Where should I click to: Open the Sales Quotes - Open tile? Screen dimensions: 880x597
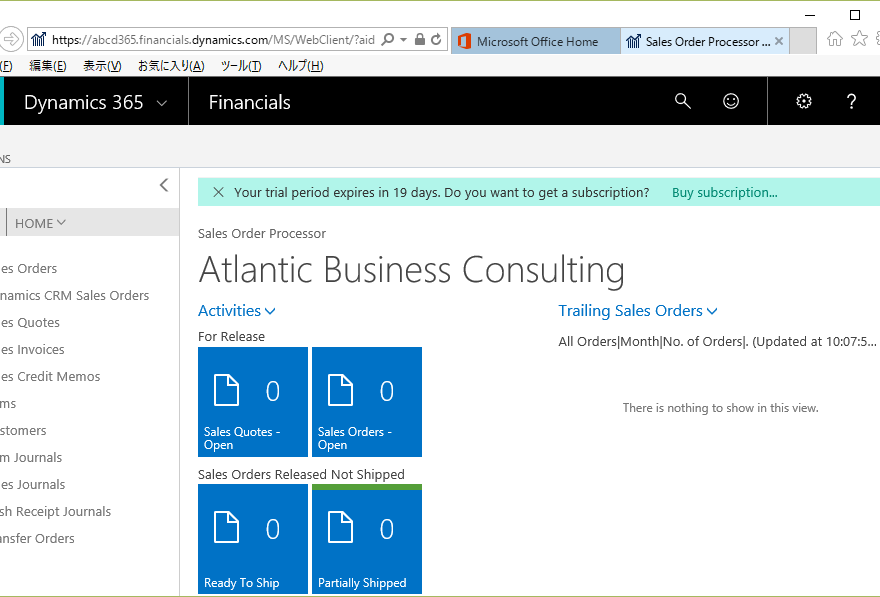(253, 402)
